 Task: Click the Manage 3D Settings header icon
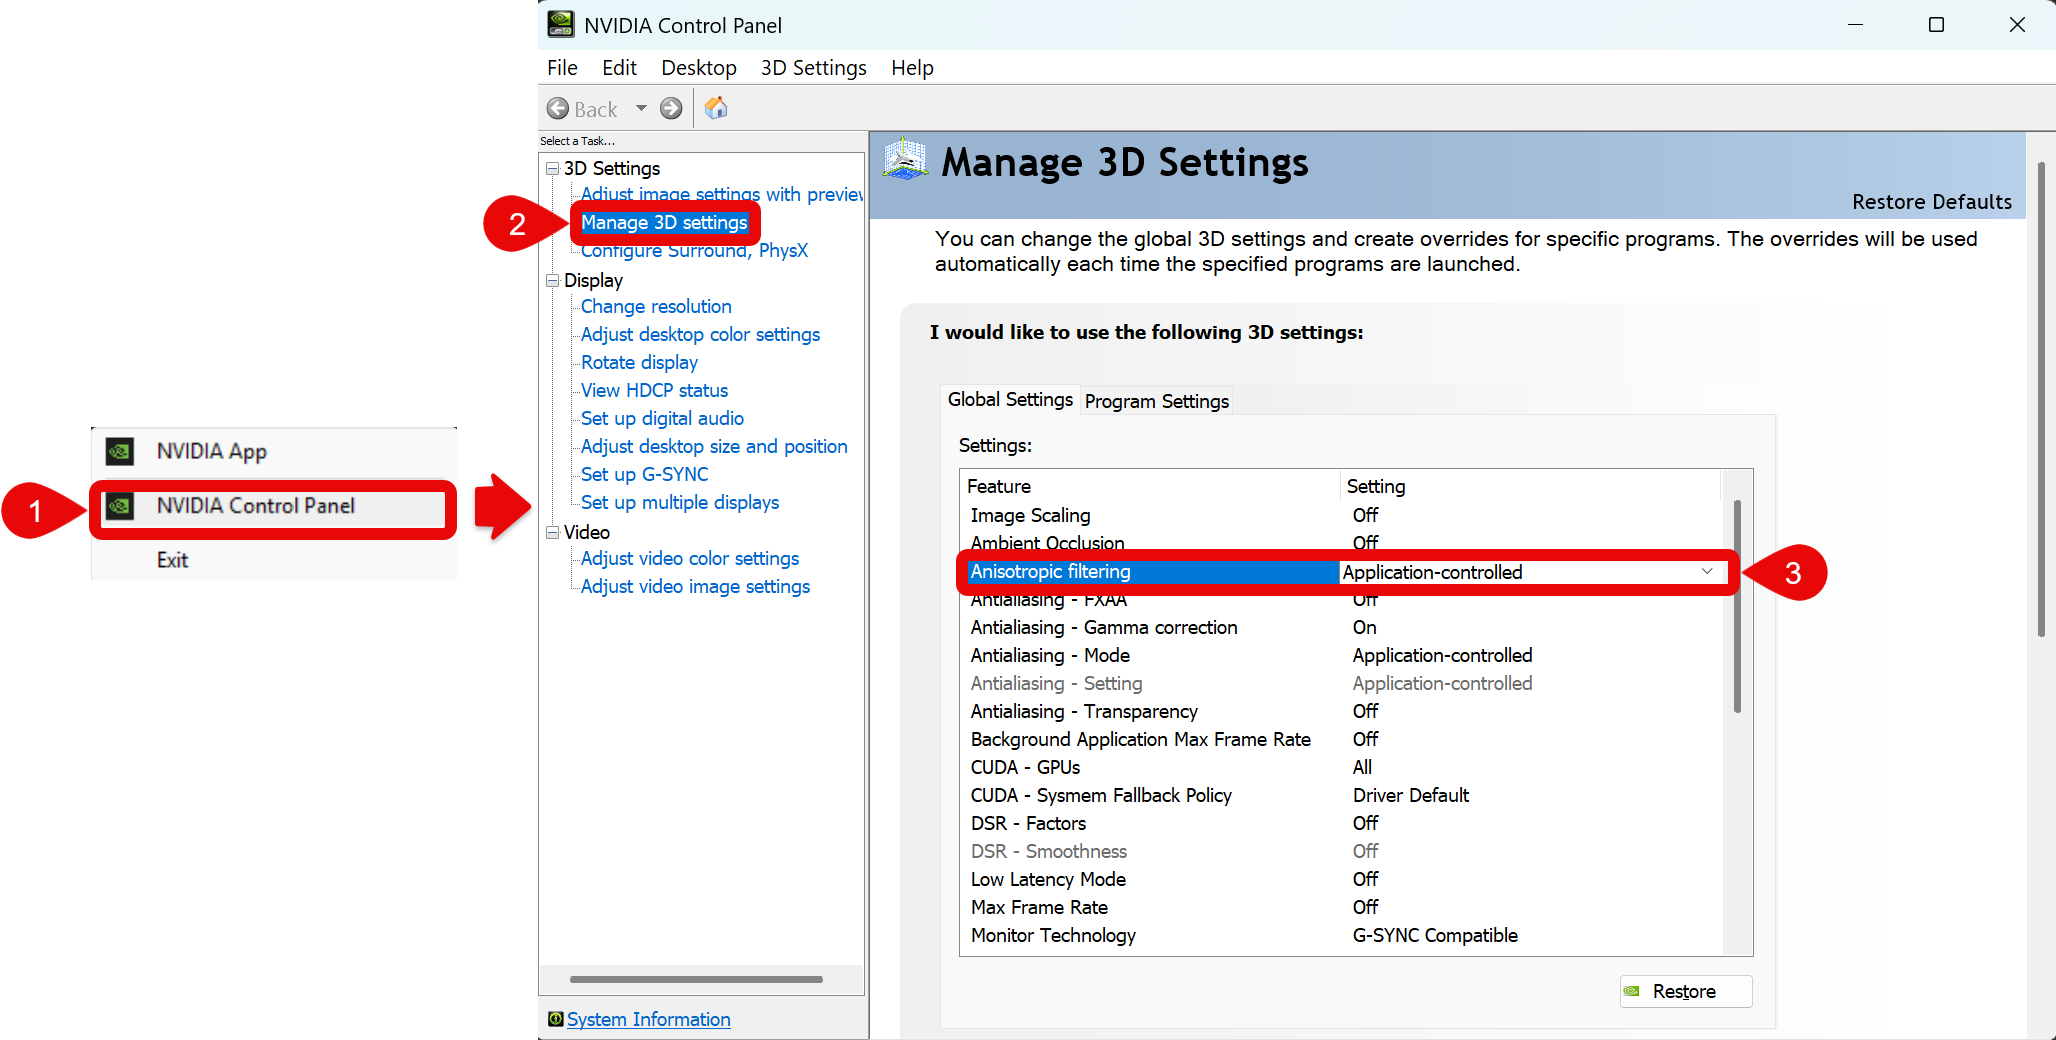906,160
